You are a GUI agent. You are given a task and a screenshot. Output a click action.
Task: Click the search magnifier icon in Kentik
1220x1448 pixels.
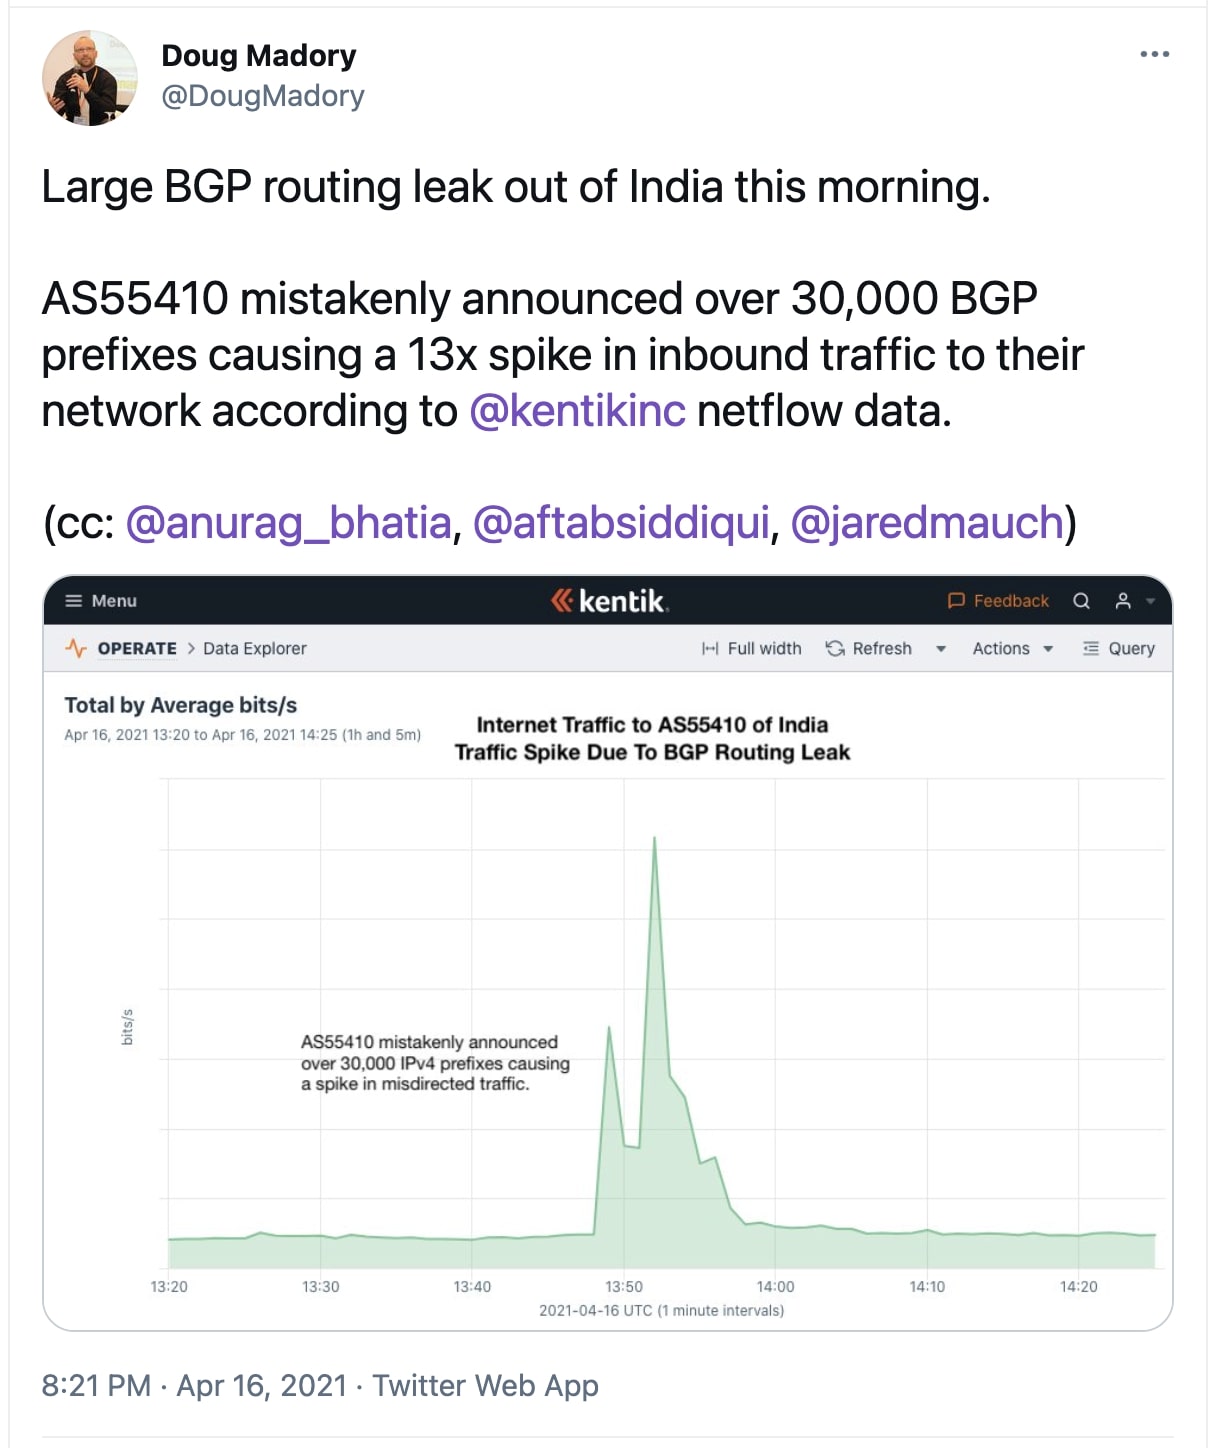(1081, 601)
